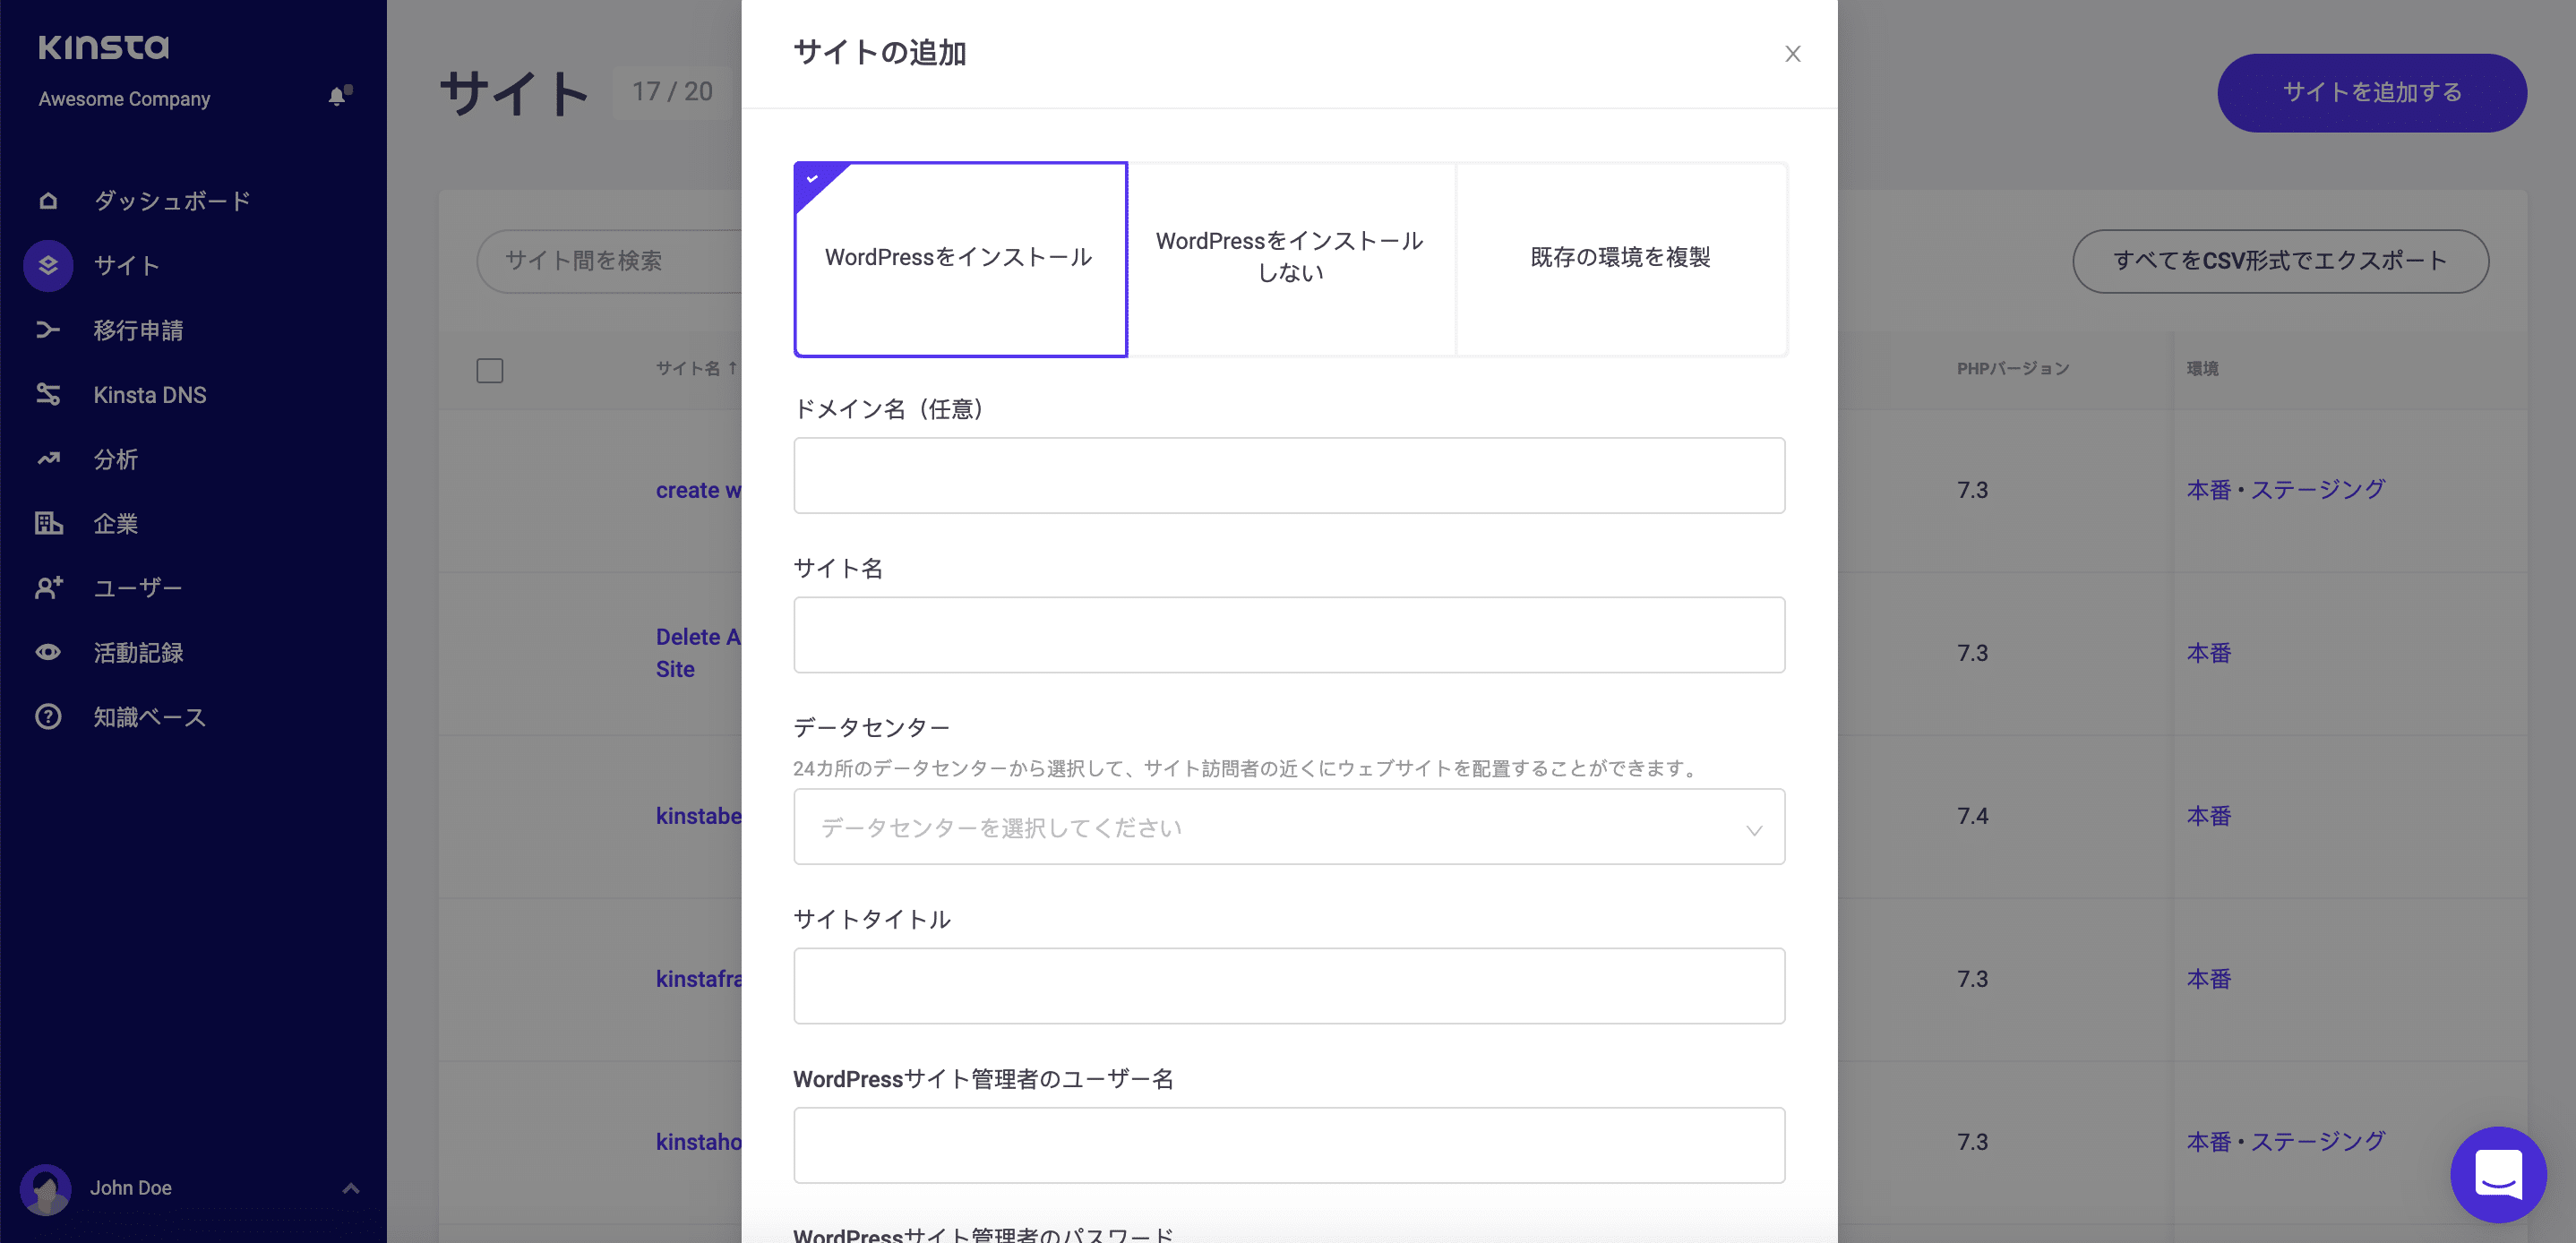Export all sites with the CSV button
2576x1243 pixels.
pyautogui.click(x=2280, y=261)
